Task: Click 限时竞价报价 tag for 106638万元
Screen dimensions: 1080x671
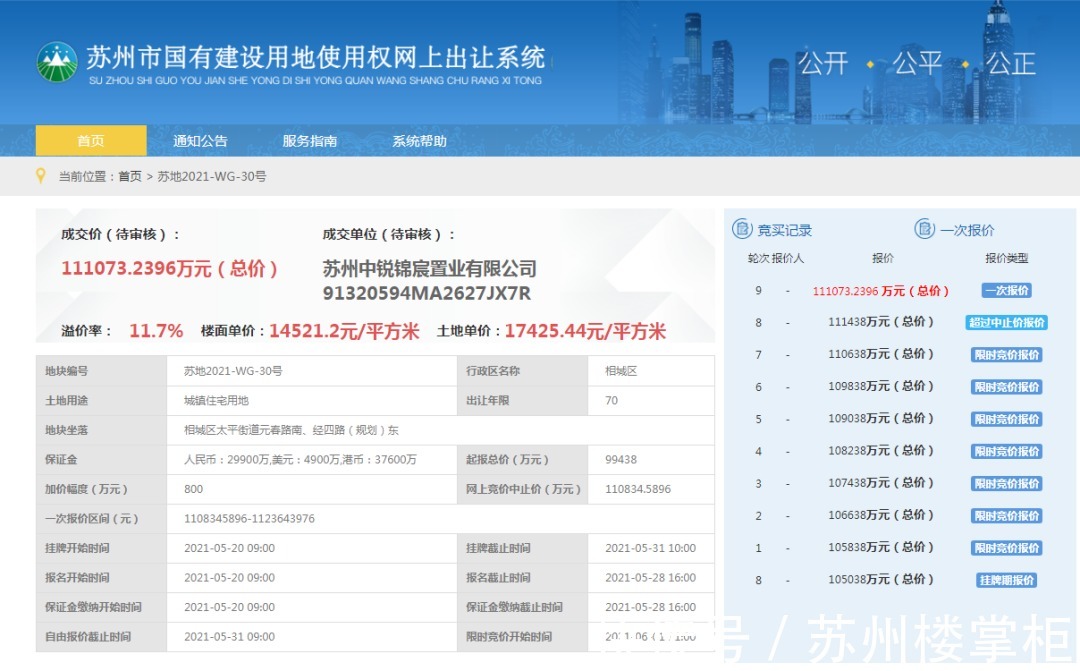Action: (x=1006, y=515)
